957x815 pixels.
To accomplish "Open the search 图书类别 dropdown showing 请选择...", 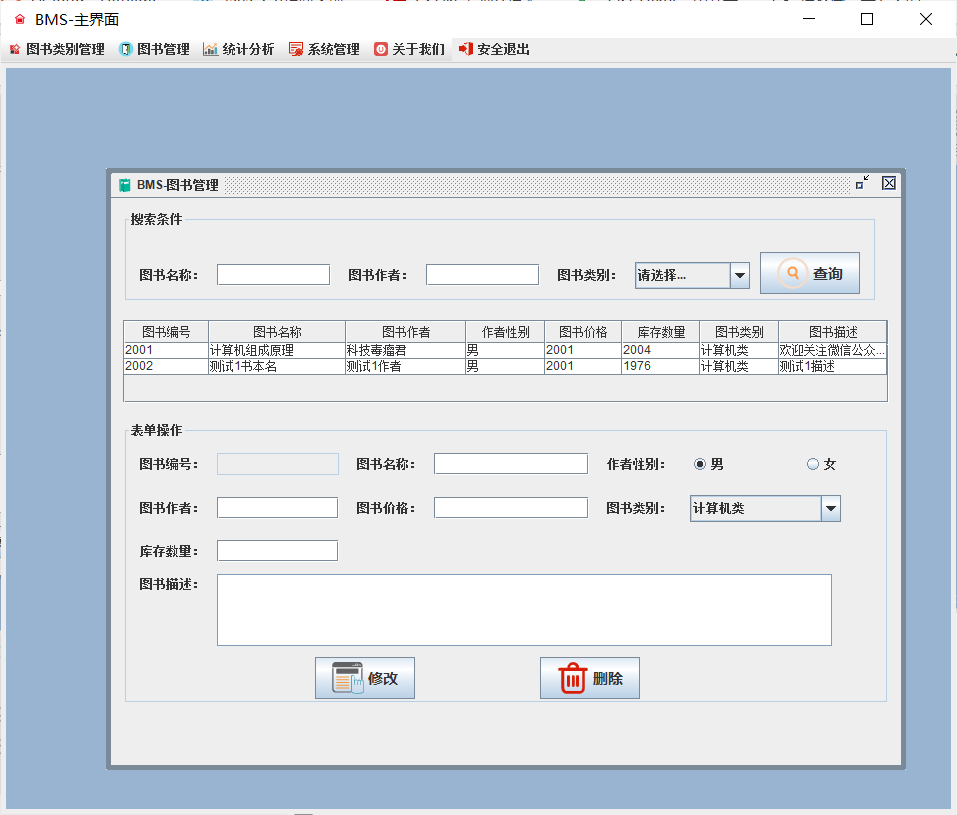I will (x=692, y=275).
